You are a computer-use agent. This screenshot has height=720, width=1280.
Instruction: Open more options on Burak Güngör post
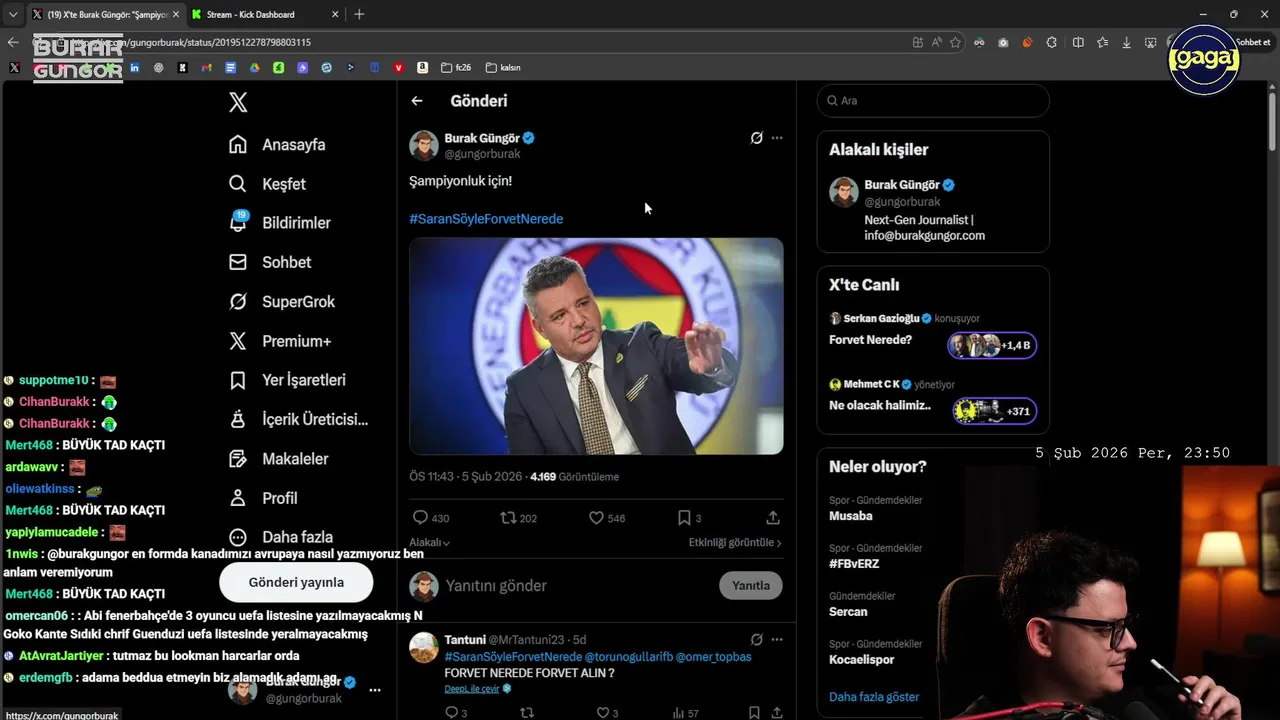coord(777,138)
